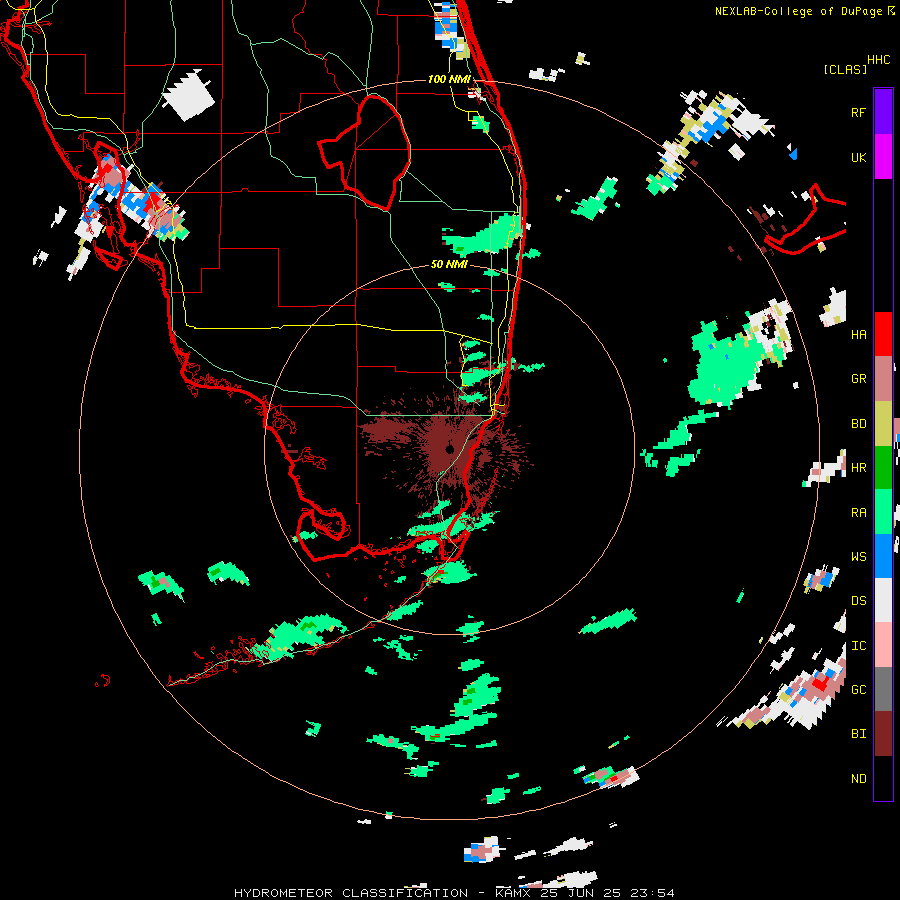Click the white DS legend swatch
900x900 pixels.
tap(883, 600)
